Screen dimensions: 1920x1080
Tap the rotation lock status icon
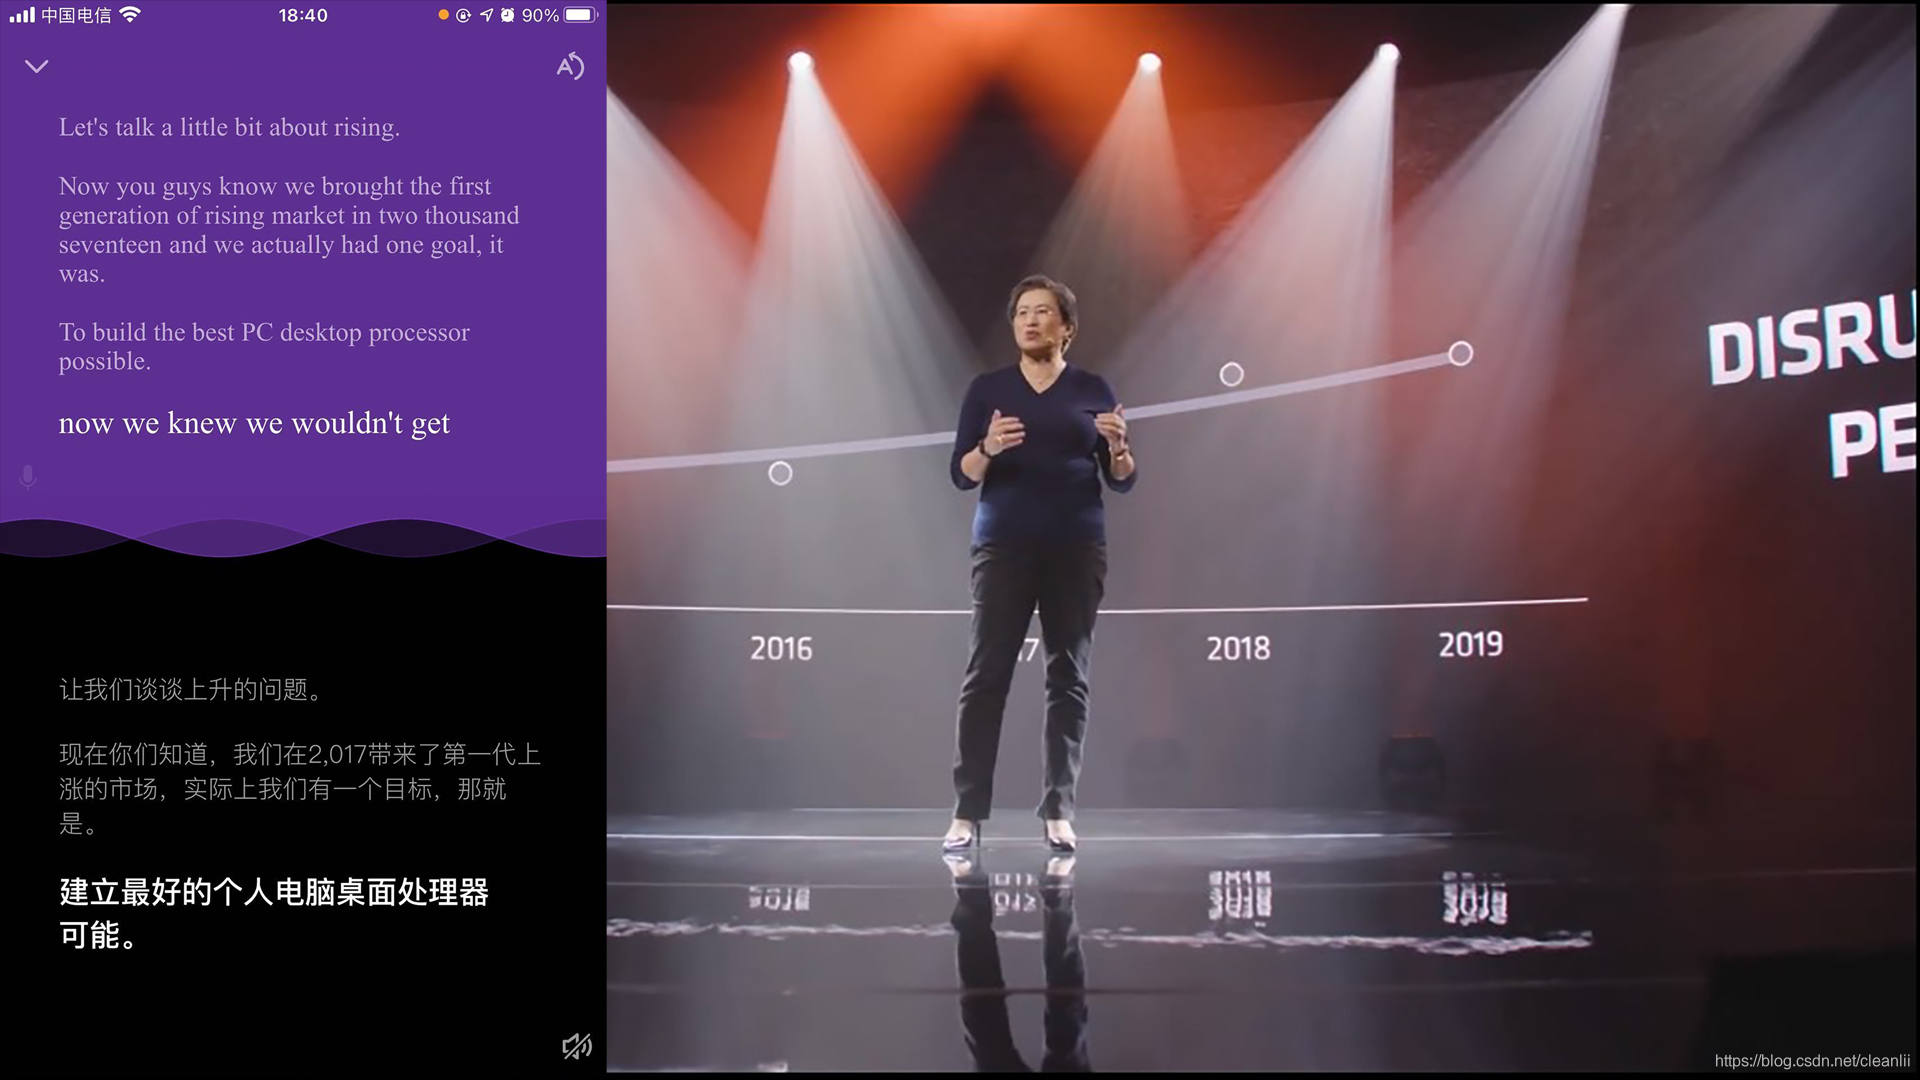(463, 15)
